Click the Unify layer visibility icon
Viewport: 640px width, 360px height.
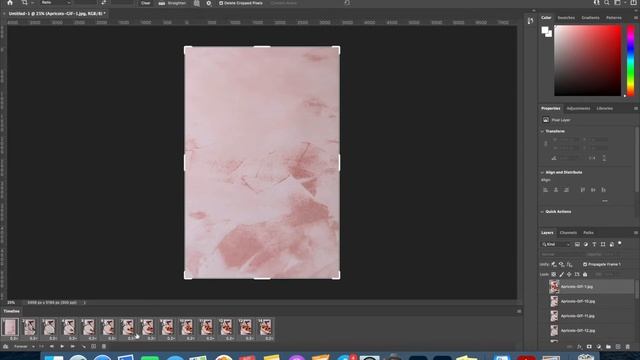point(562,264)
